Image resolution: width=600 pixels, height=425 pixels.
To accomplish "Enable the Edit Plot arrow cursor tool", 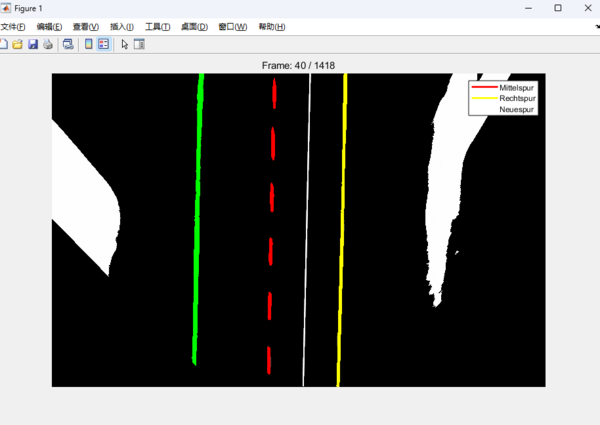I will [125, 44].
